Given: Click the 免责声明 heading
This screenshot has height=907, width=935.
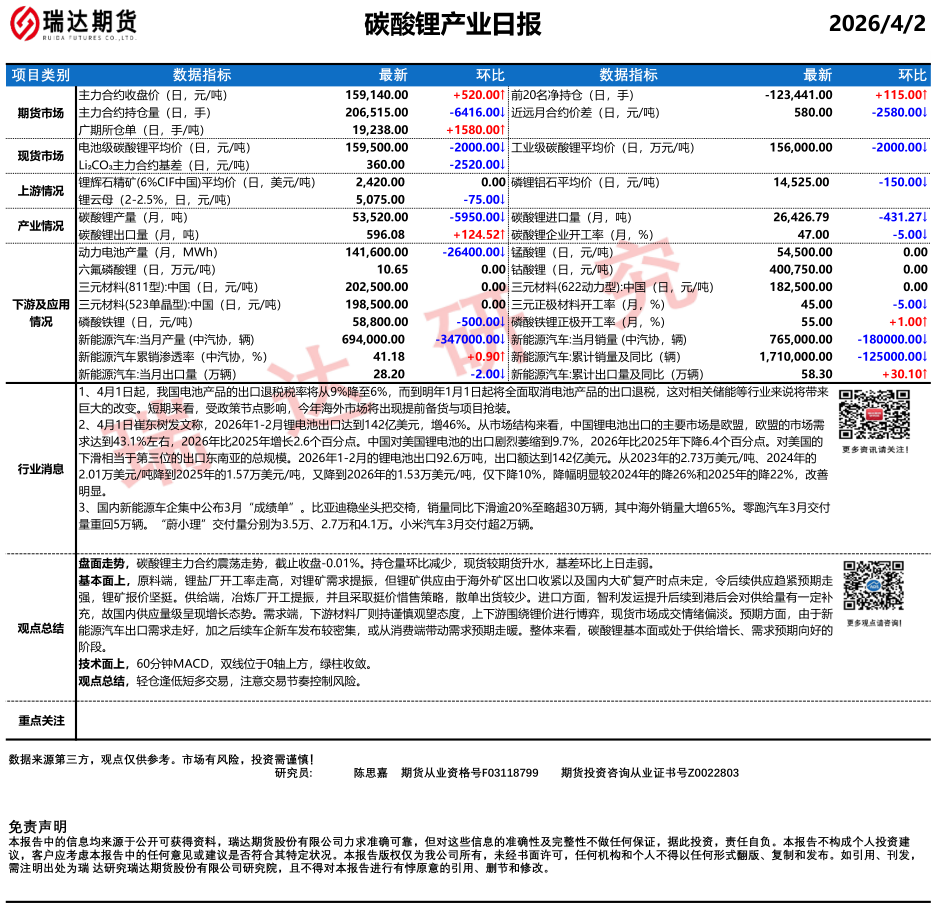Looking at the screenshot, I should coord(38,826).
